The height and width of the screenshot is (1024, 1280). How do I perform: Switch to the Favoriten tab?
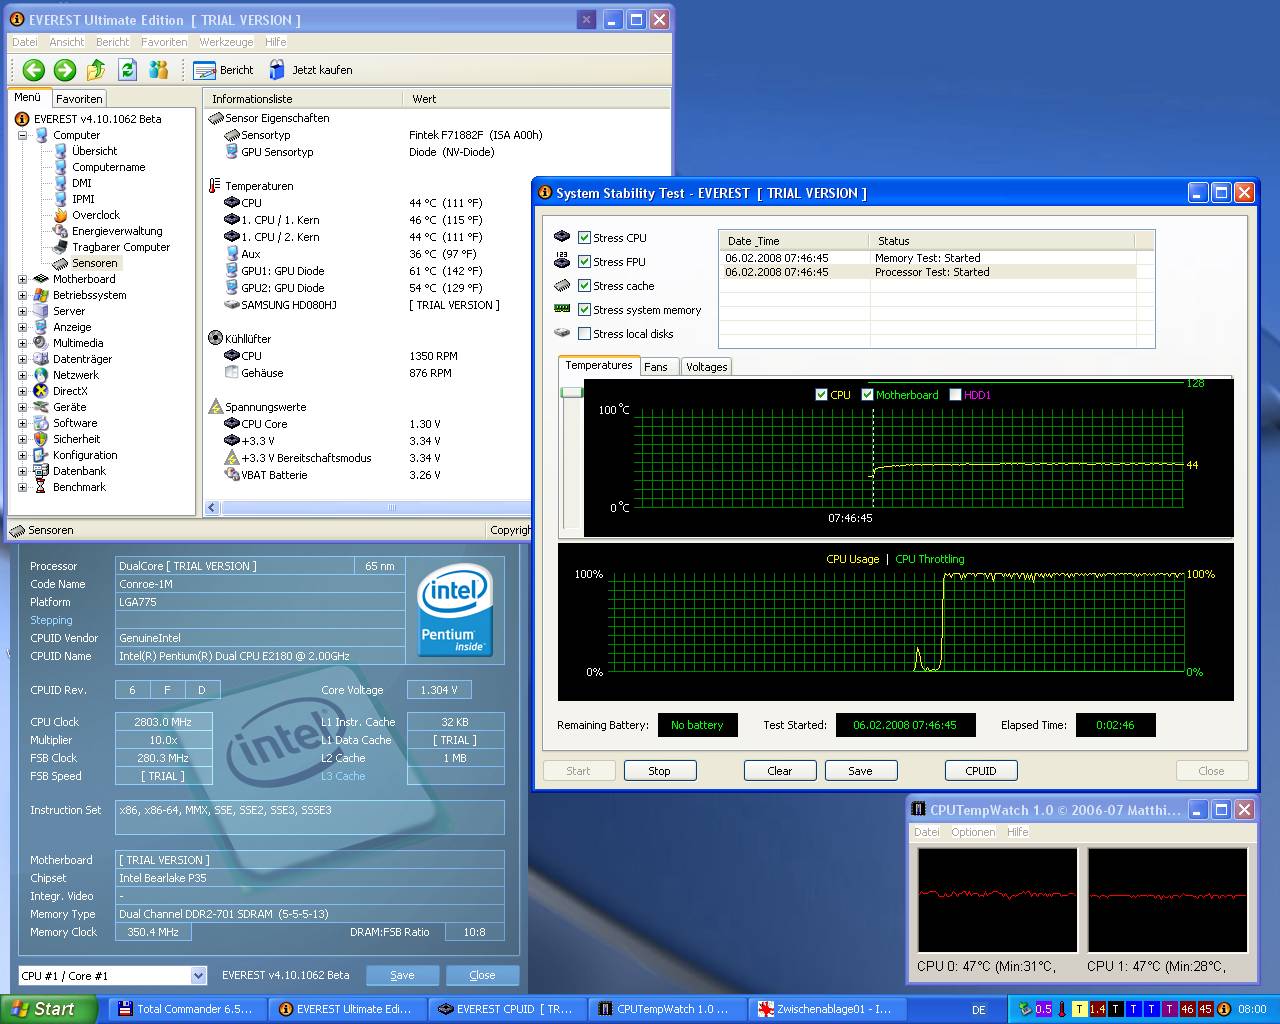pos(79,99)
